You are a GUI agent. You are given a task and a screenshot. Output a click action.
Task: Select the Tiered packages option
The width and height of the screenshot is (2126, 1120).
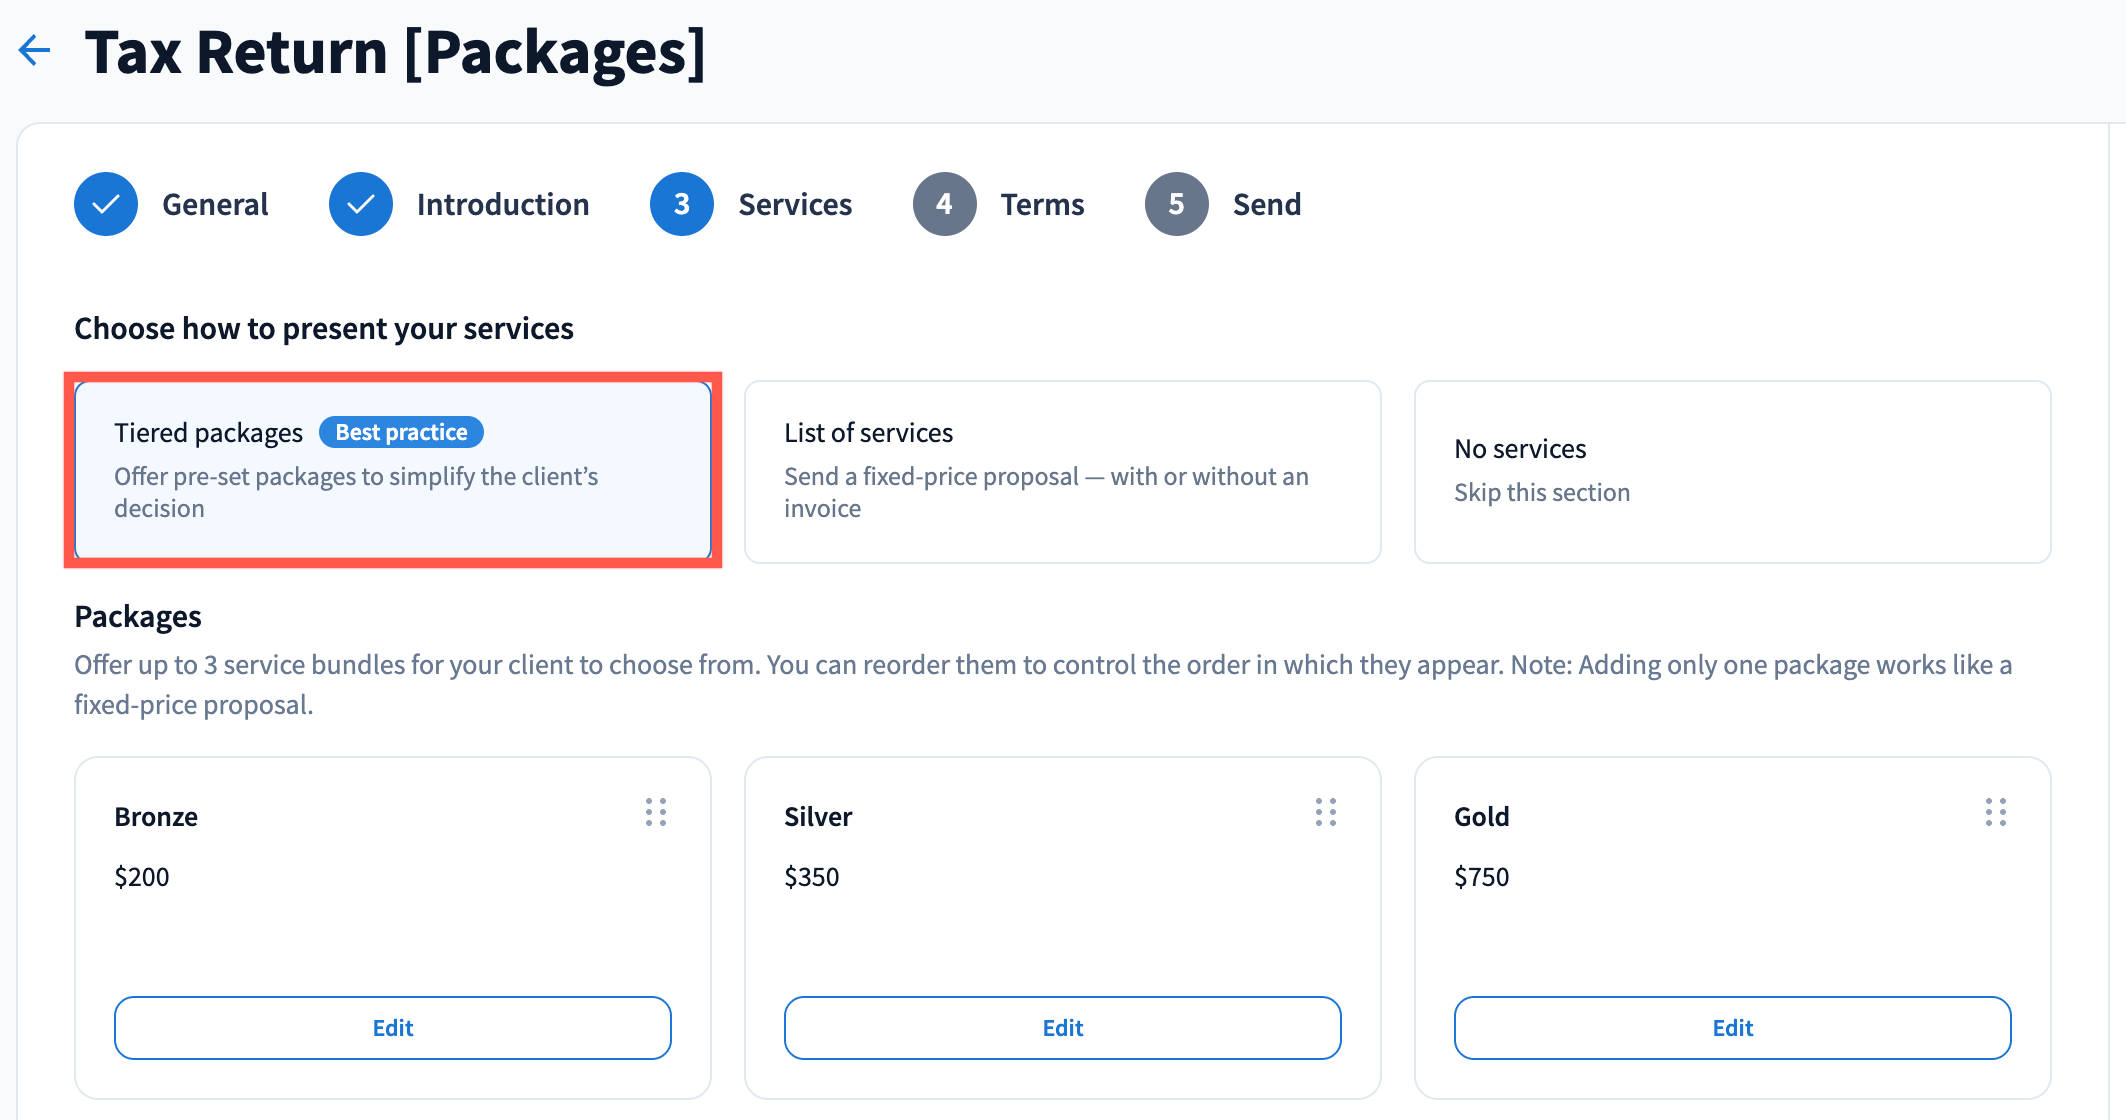pyautogui.click(x=393, y=471)
